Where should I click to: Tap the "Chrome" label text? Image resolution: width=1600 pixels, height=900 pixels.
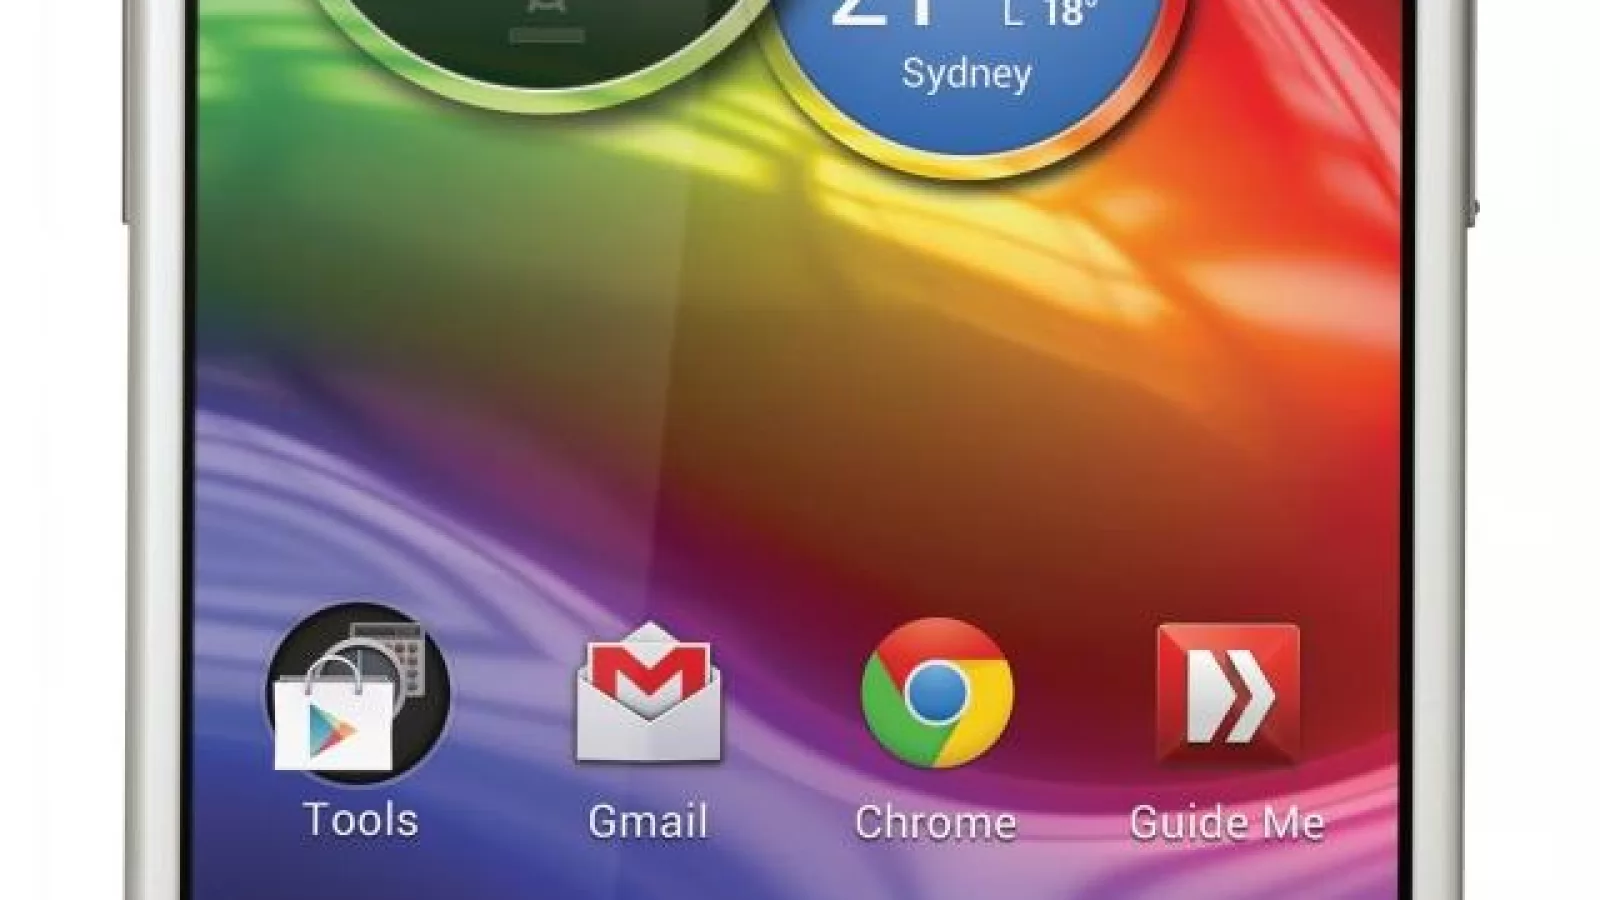(936, 823)
